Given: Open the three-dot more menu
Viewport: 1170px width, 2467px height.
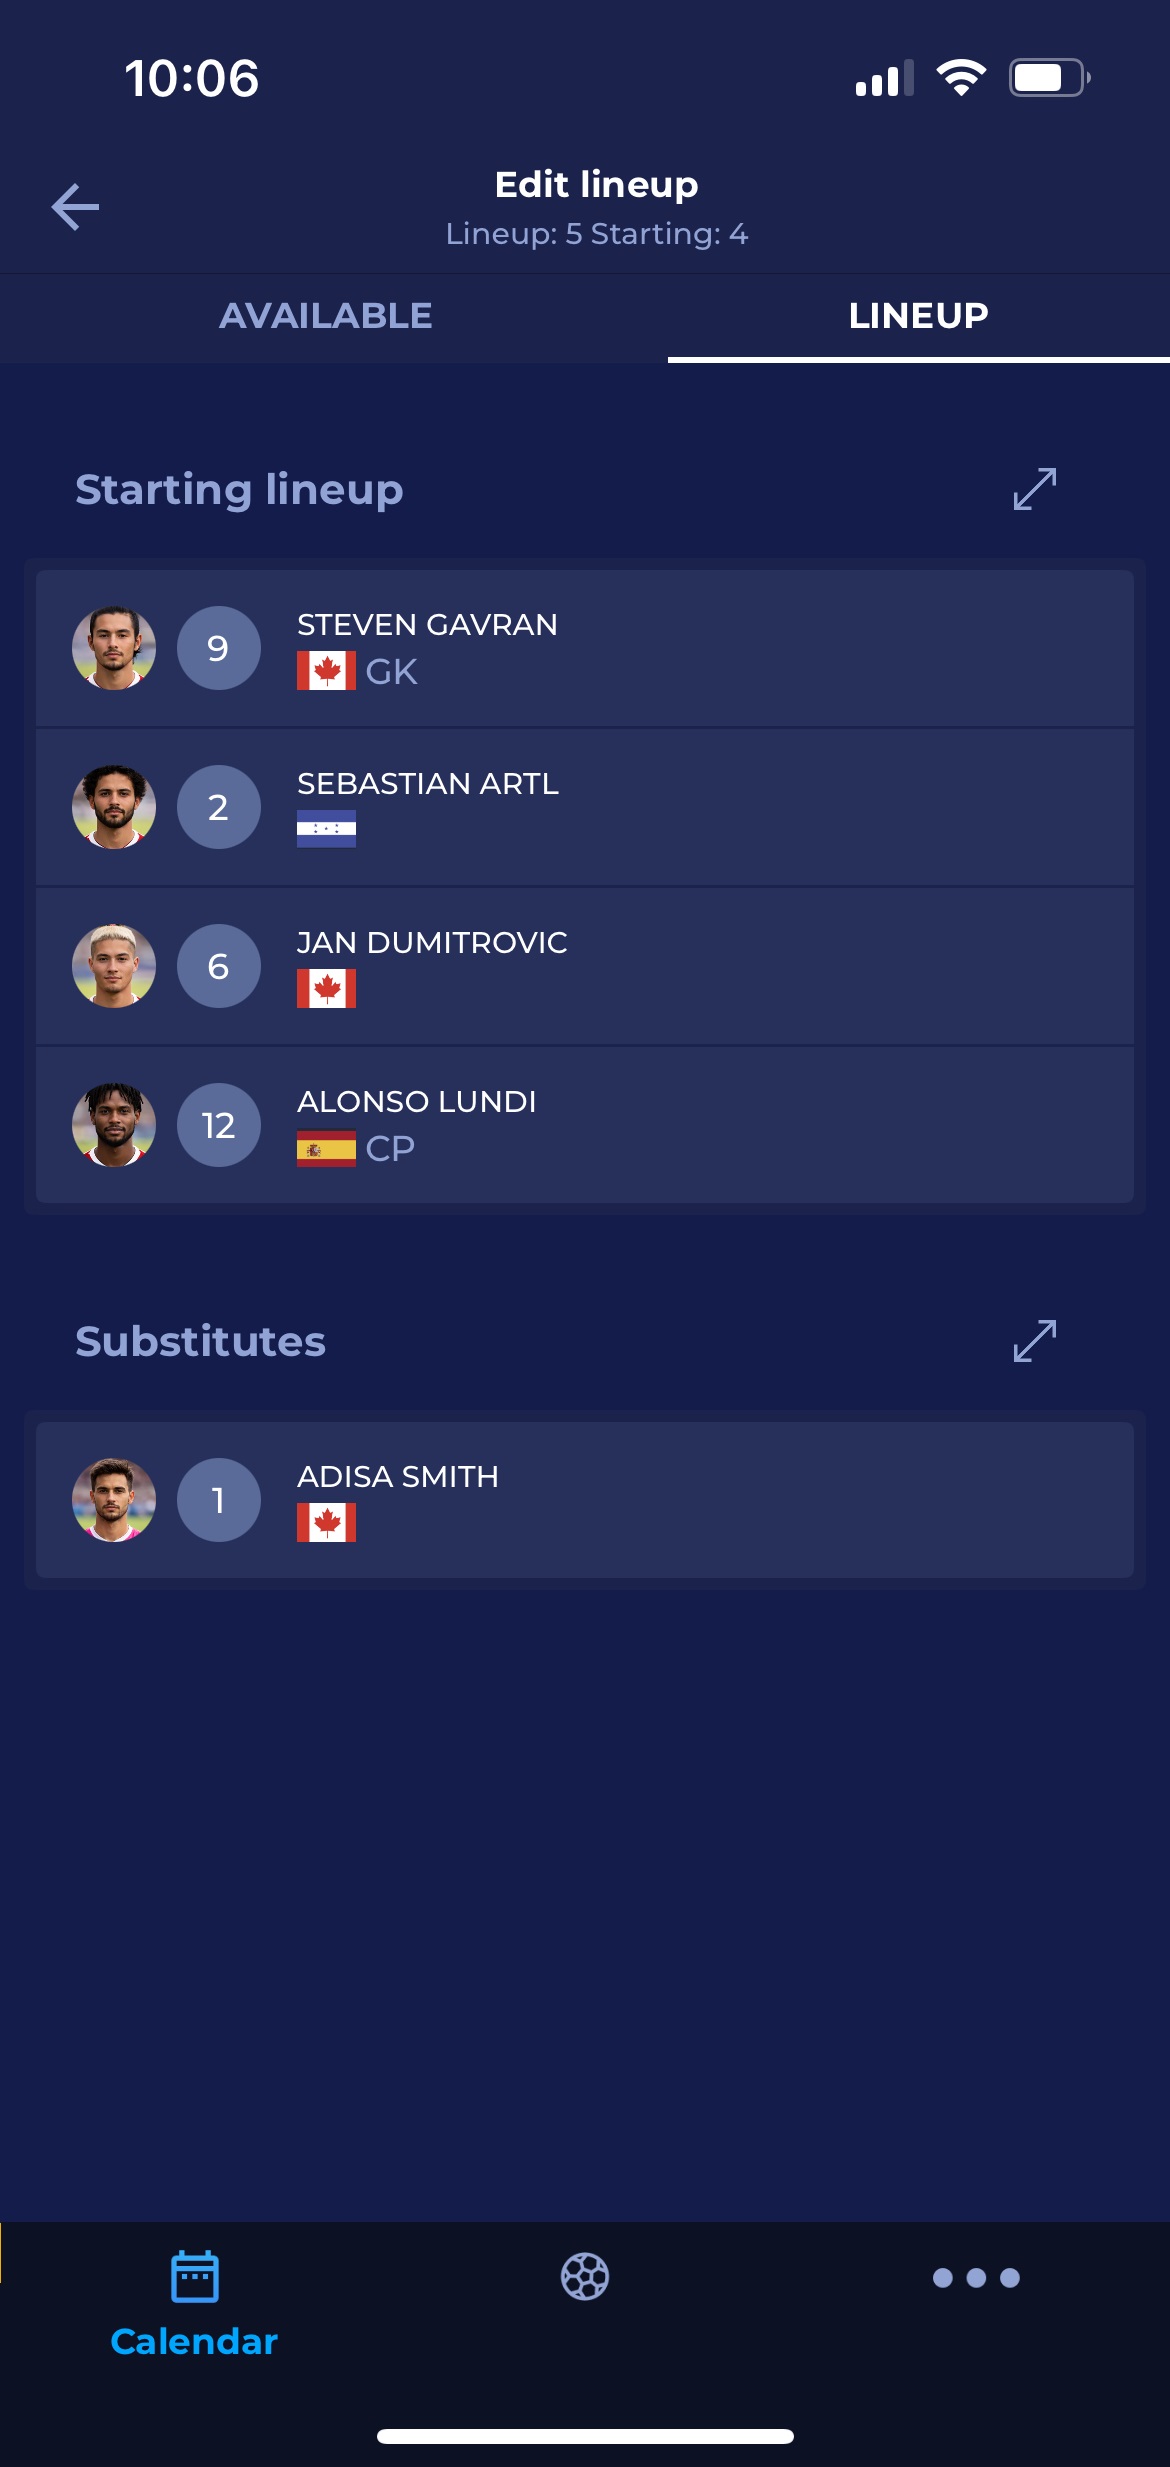Looking at the screenshot, I should [x=976, y=2278].
